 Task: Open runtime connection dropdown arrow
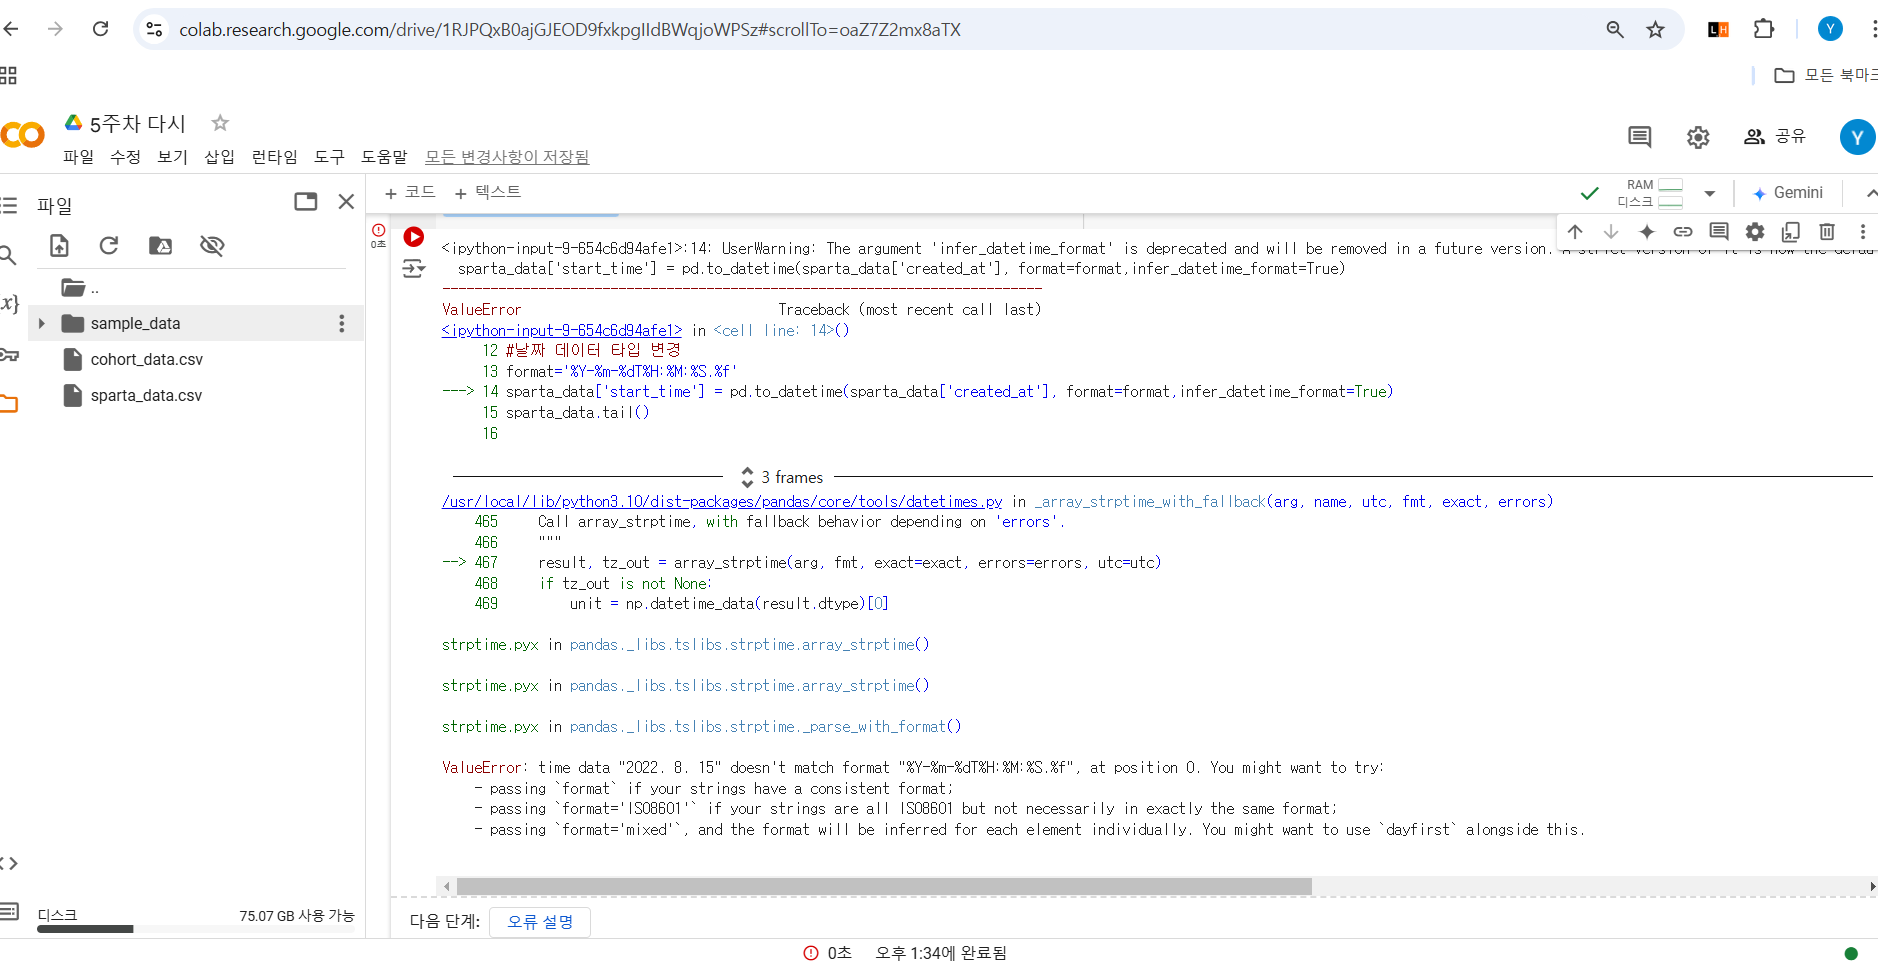1710,193
